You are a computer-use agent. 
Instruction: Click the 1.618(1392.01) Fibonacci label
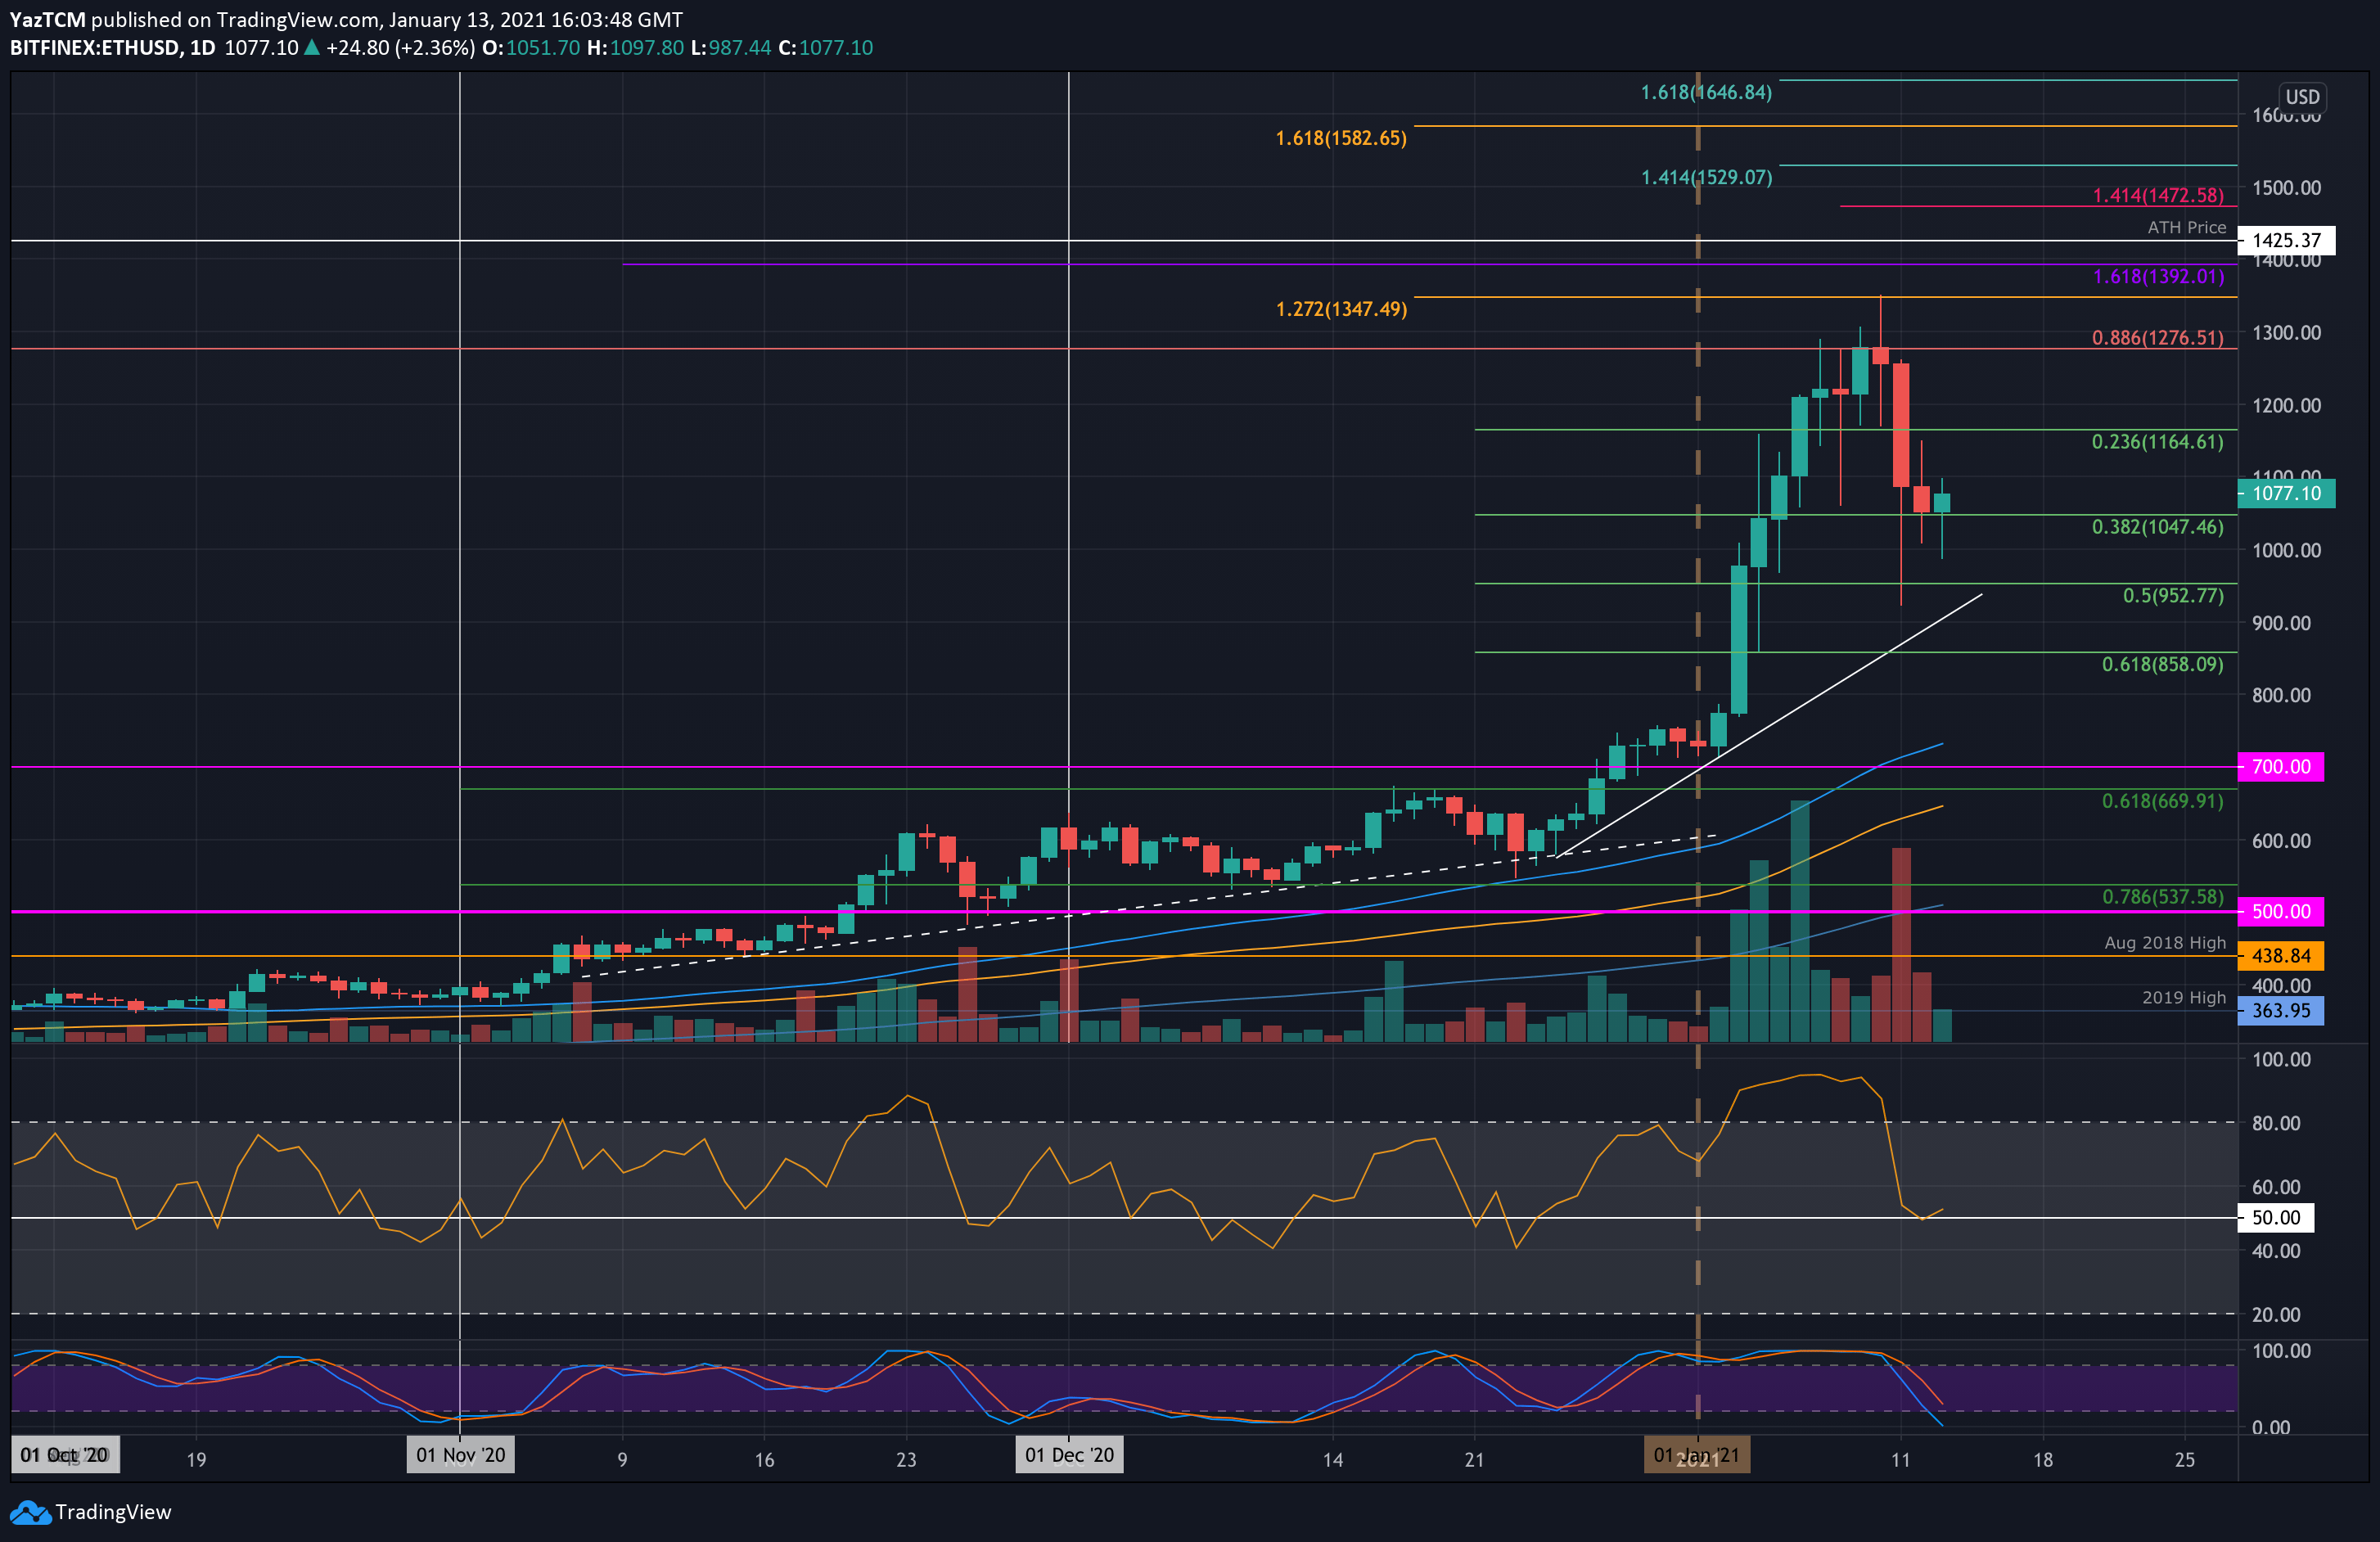tap(2158, 276)
